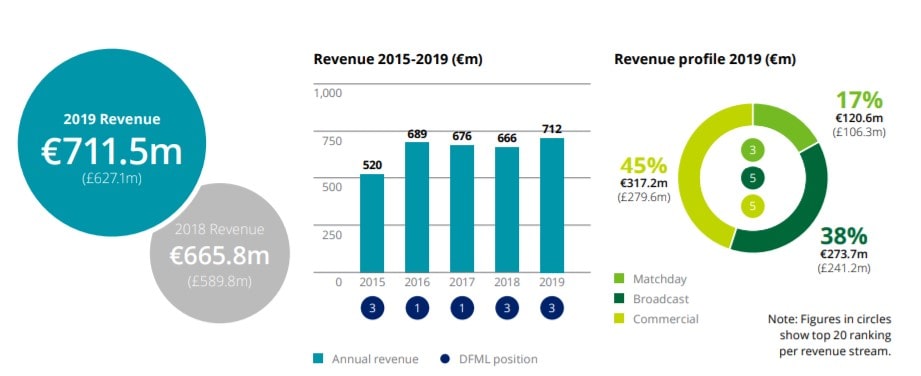This screenshot has width=921, height=376.
Task: Click the DFML position legend dot
Action: click(x=445, y=359)
